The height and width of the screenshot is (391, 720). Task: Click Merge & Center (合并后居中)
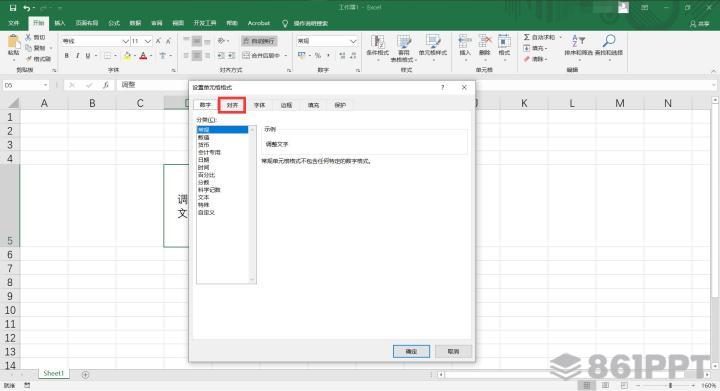[261, 56]
